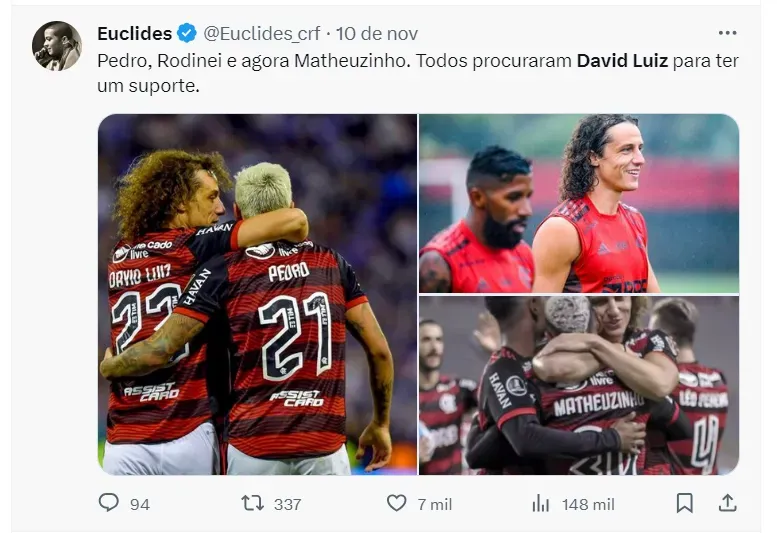Open the reply comment icon
The height and width of the screenshot is (533, 777).
109,503
